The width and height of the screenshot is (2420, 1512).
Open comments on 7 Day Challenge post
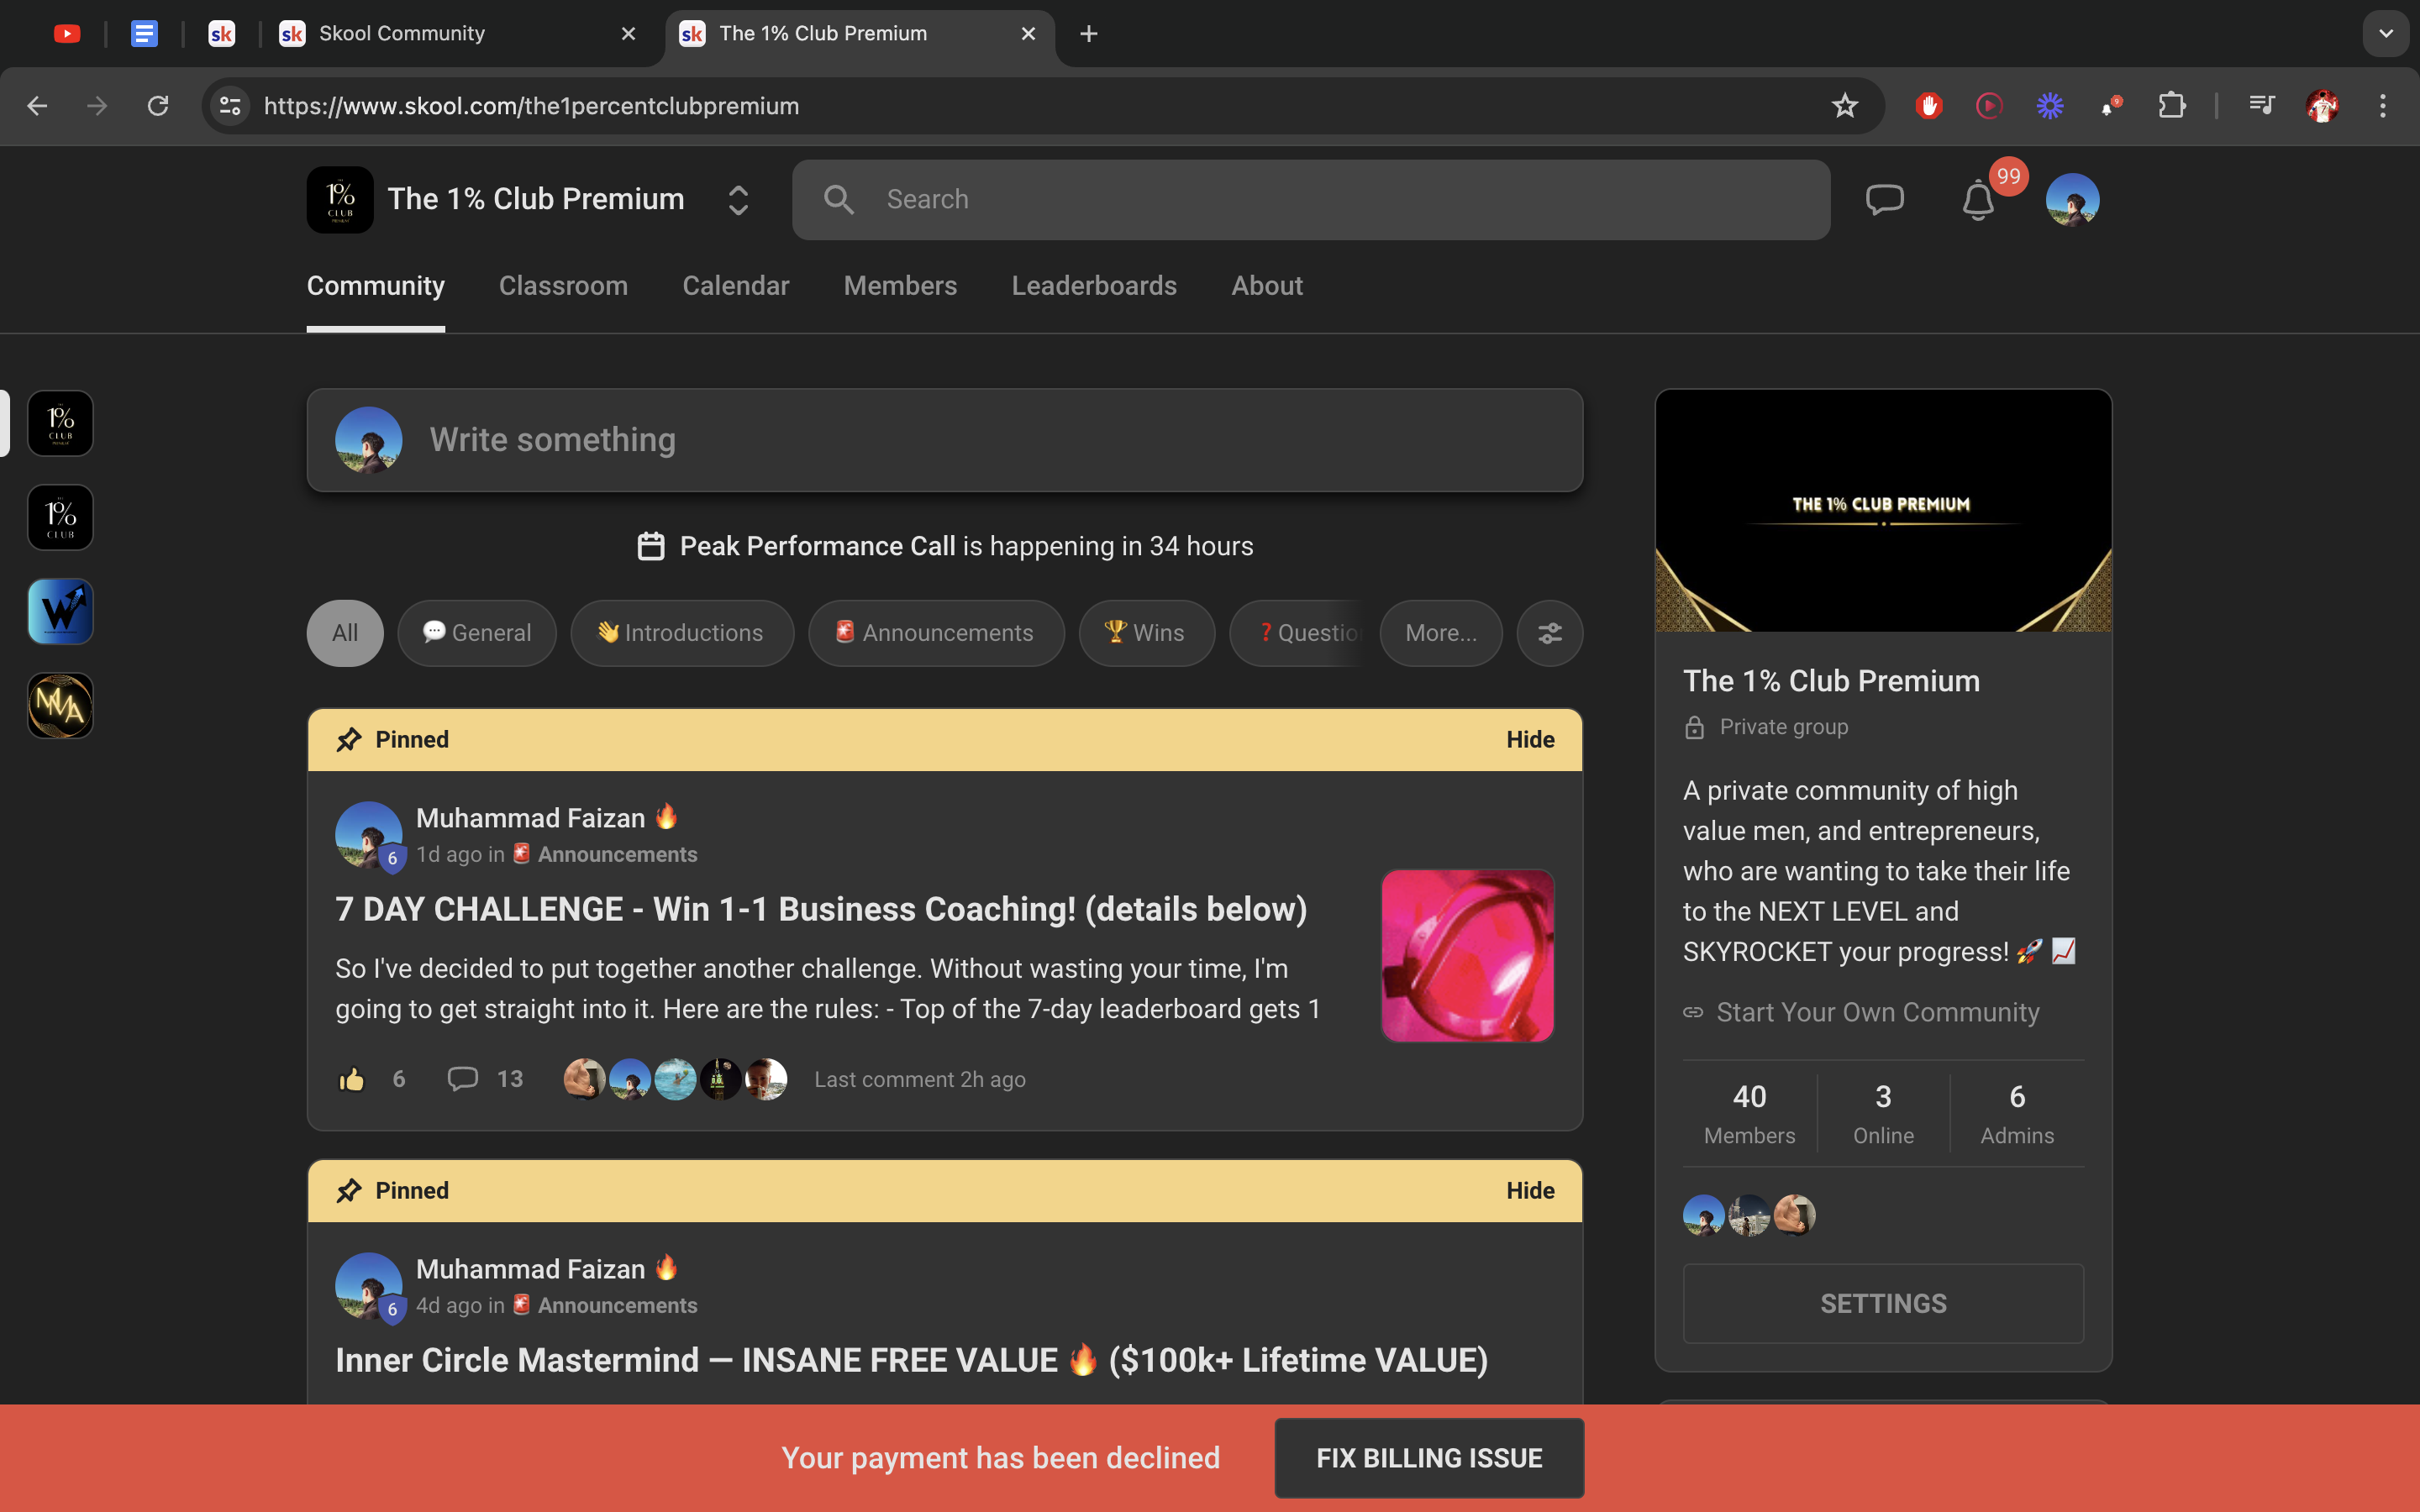[462, 1079]
